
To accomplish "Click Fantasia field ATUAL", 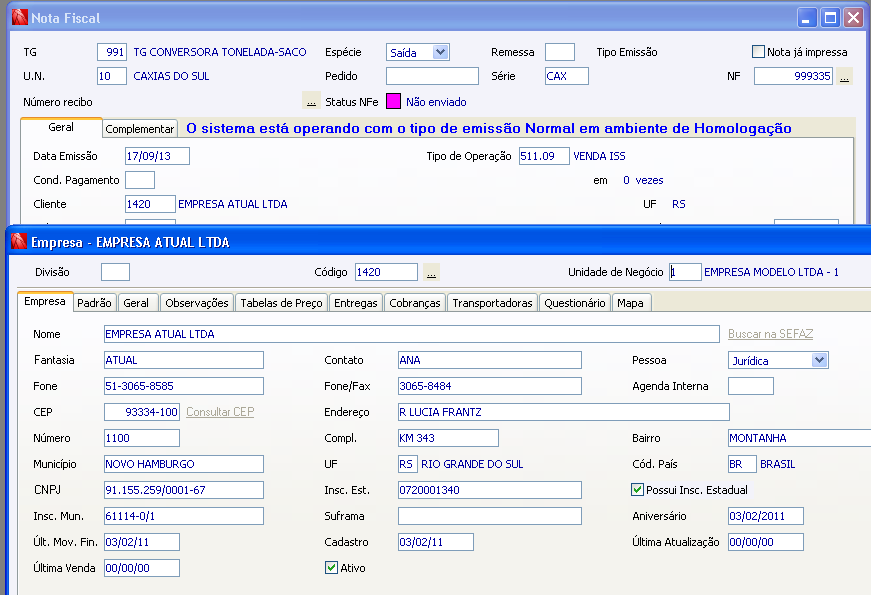I will point(184,360).
